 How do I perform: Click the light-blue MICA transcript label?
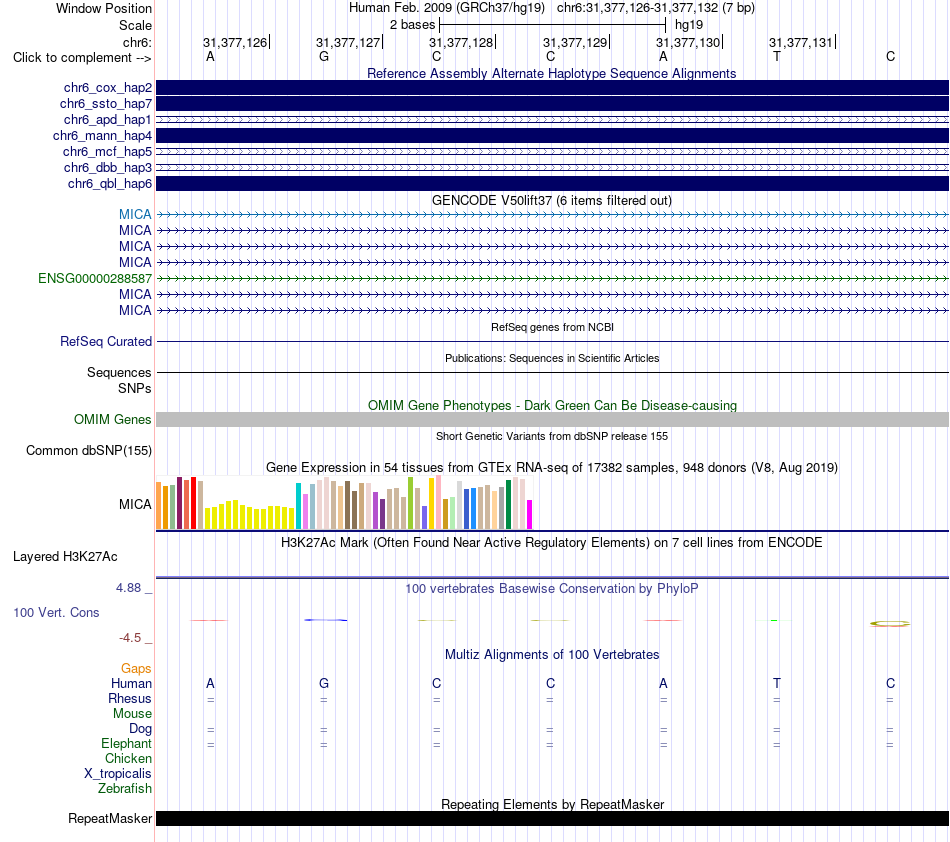(x=135, y=214)
